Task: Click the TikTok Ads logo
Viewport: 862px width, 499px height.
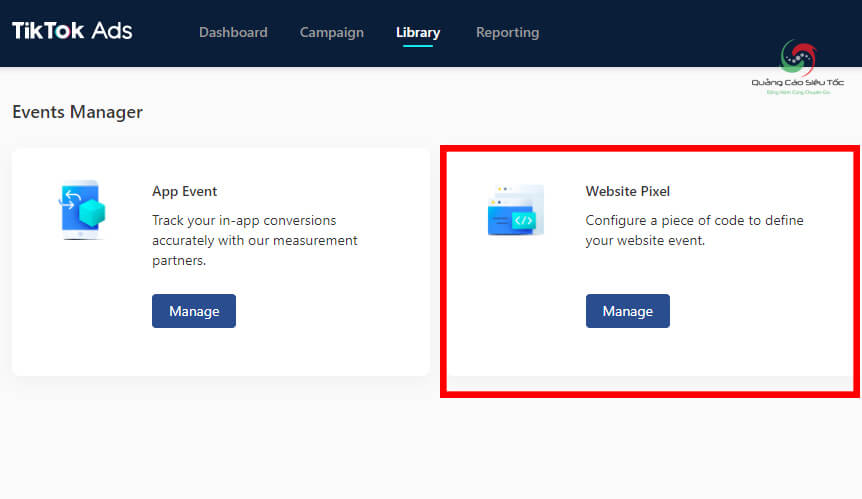Action: click(x=72, y=31)
